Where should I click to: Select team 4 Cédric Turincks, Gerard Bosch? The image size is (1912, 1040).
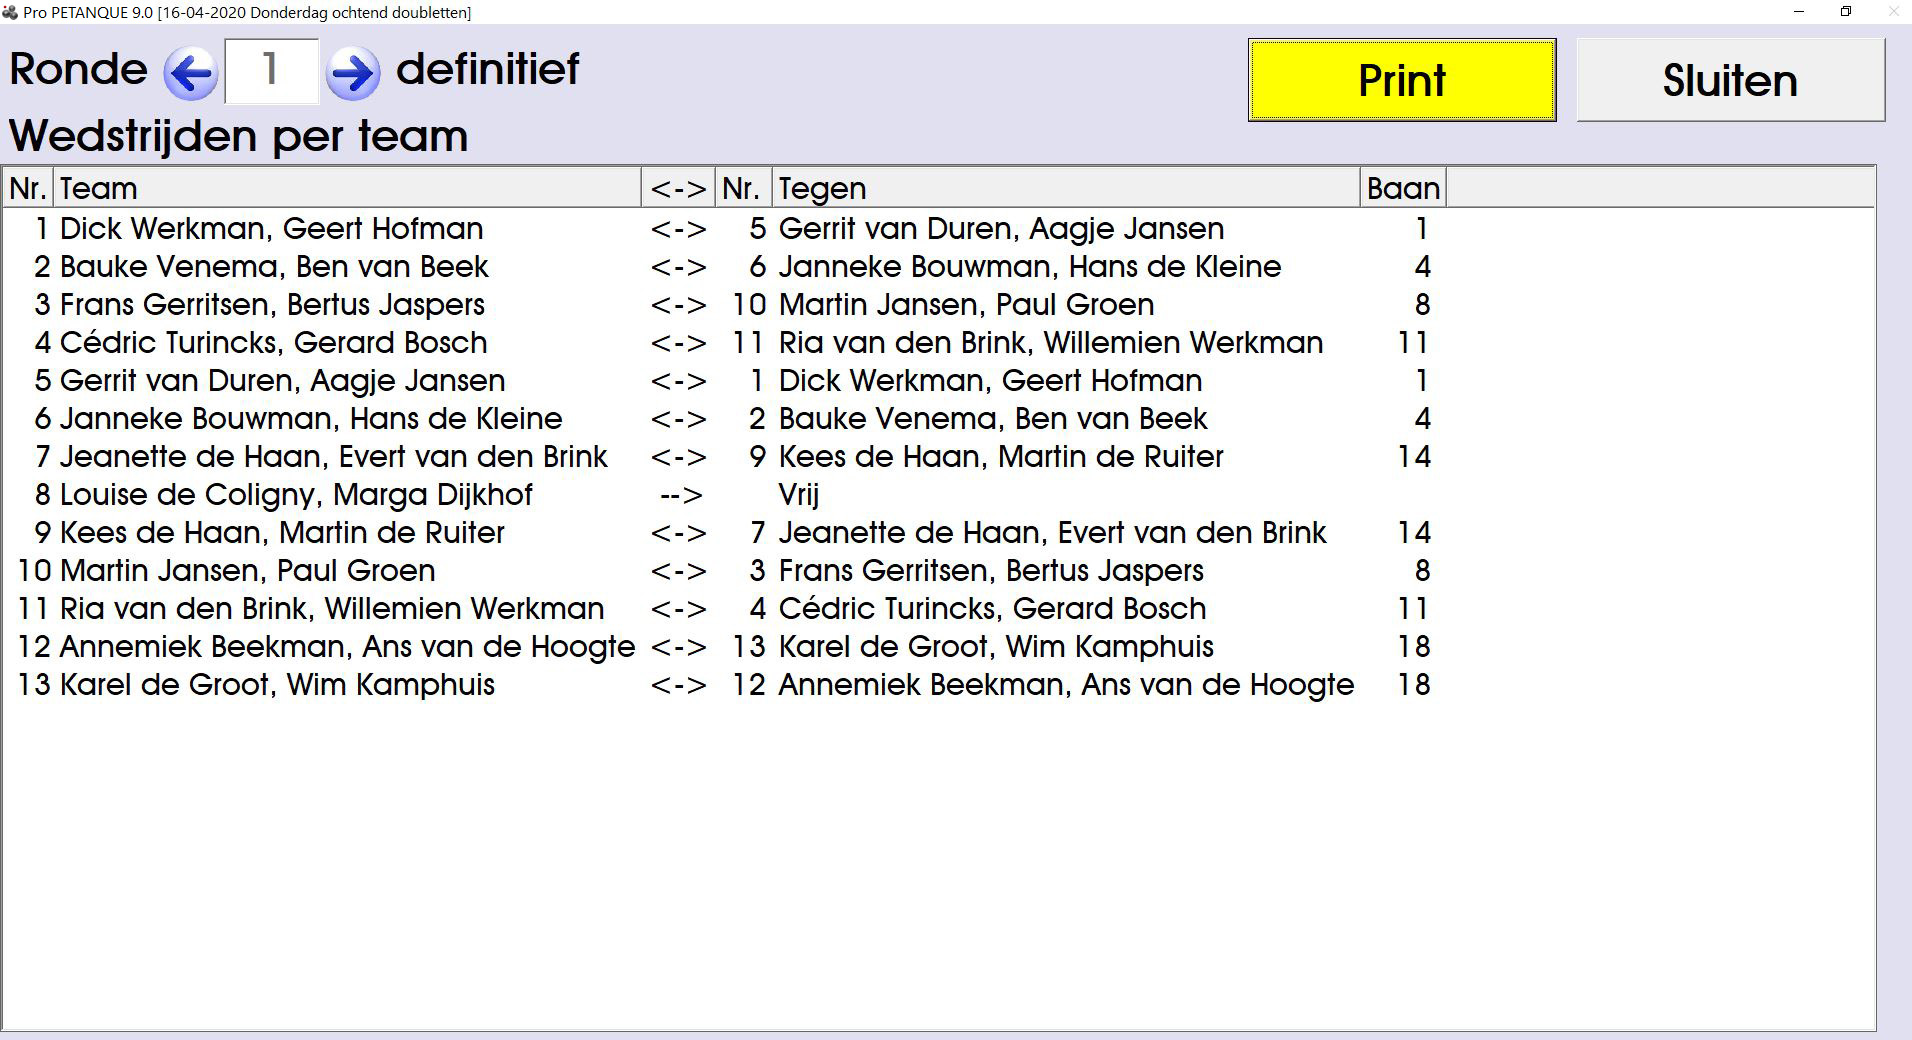tap(273, 343)
